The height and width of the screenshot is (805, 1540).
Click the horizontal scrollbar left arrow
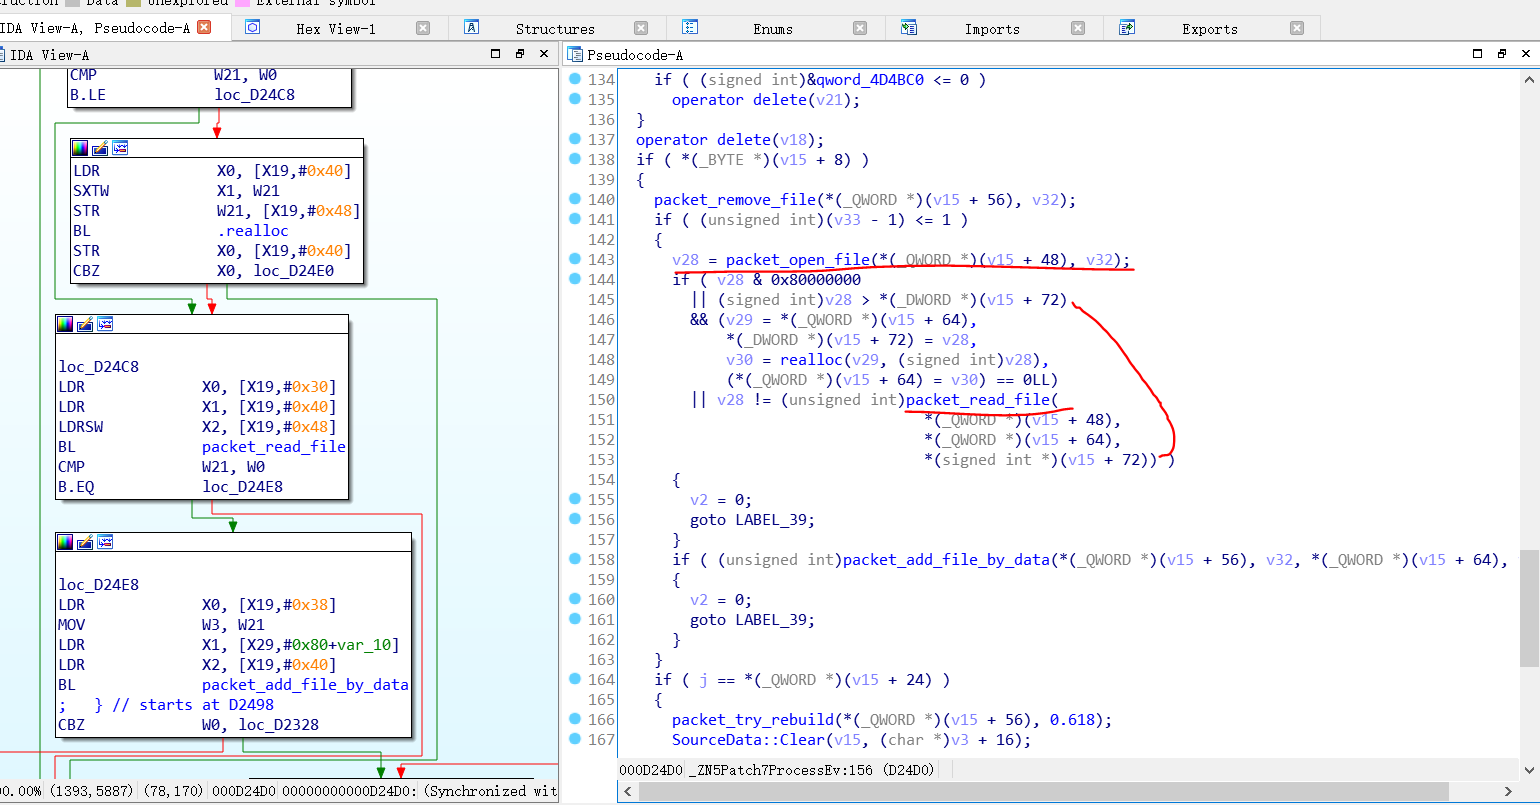(628, 791)
